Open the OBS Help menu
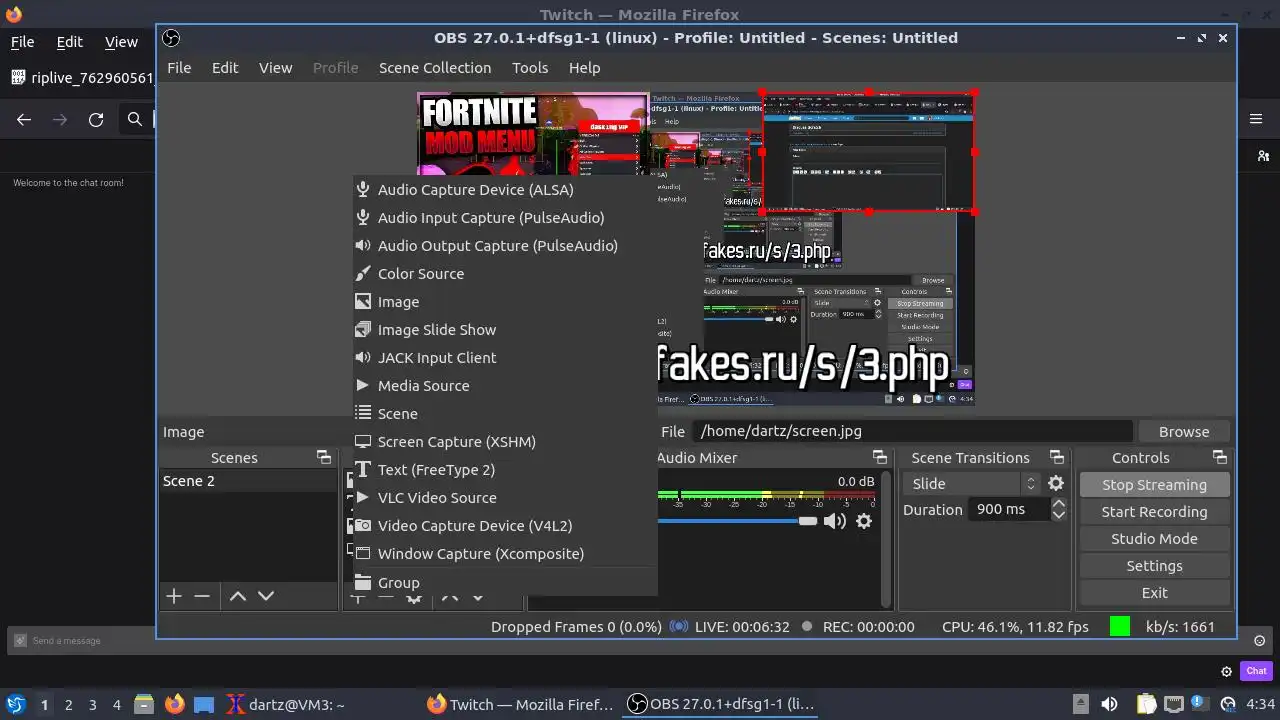 click(x=584, y=68)
